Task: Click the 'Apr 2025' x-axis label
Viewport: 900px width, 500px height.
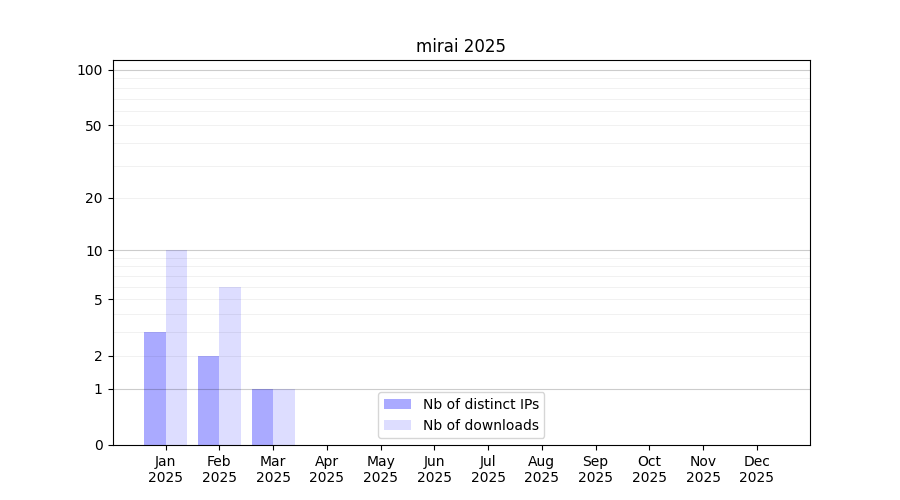Action: (327, 469)
